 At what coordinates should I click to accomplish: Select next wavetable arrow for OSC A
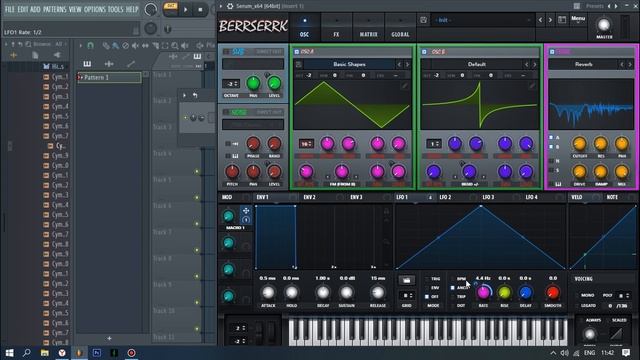407,64
